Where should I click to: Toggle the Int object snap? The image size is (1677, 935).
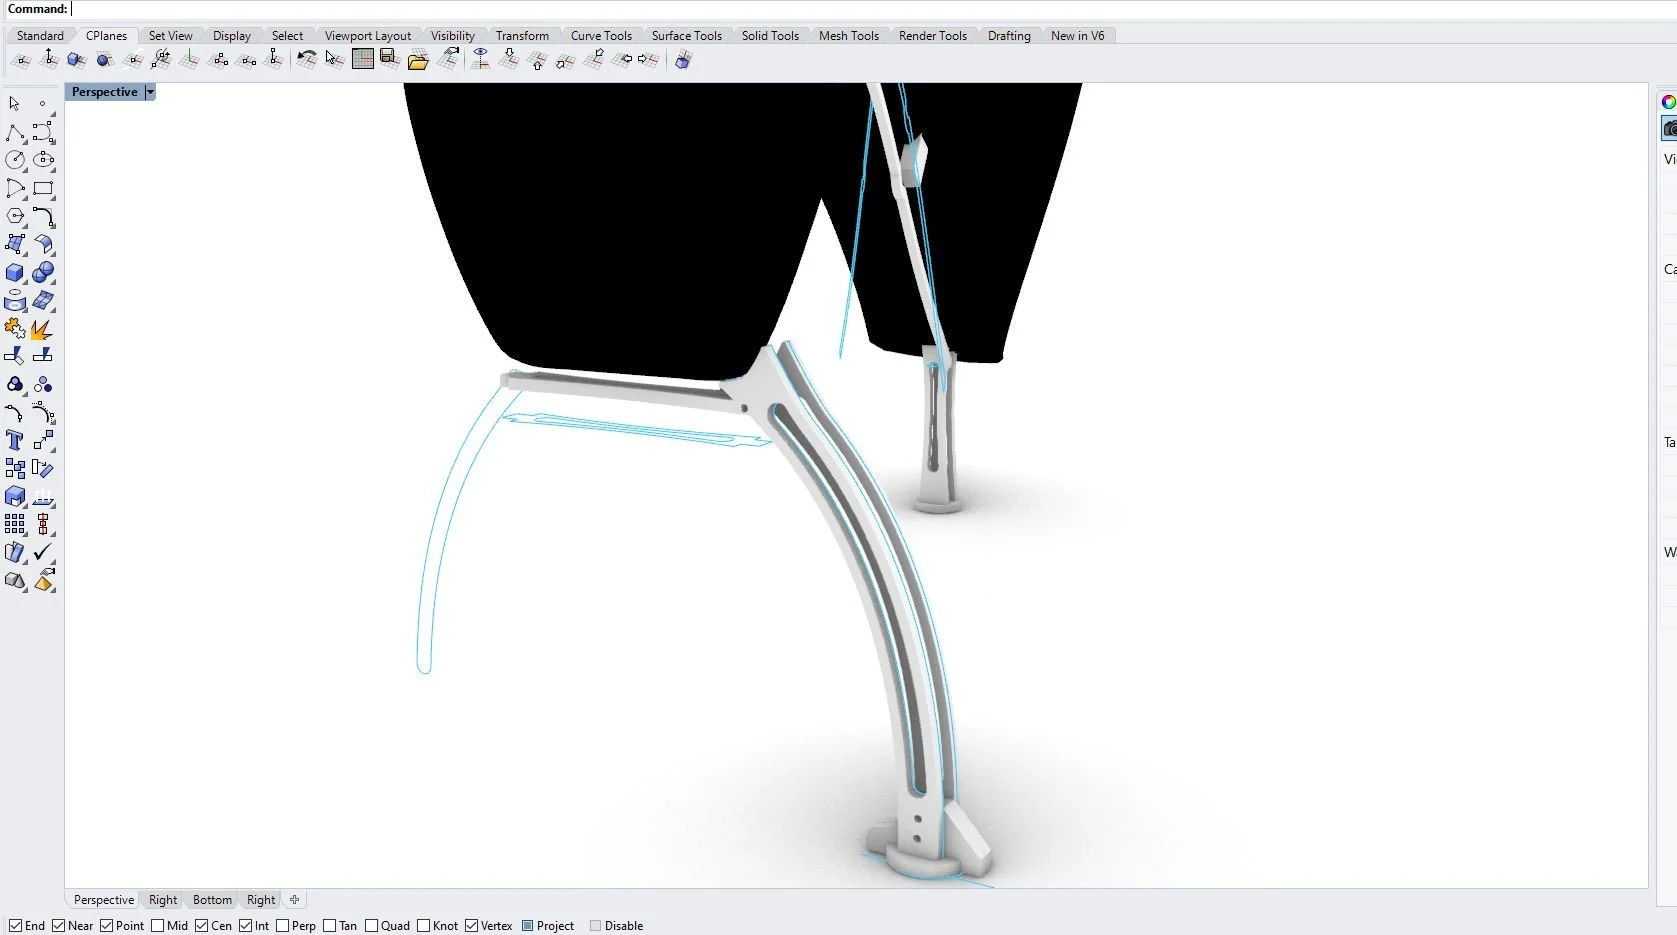[x=254, y=926]
